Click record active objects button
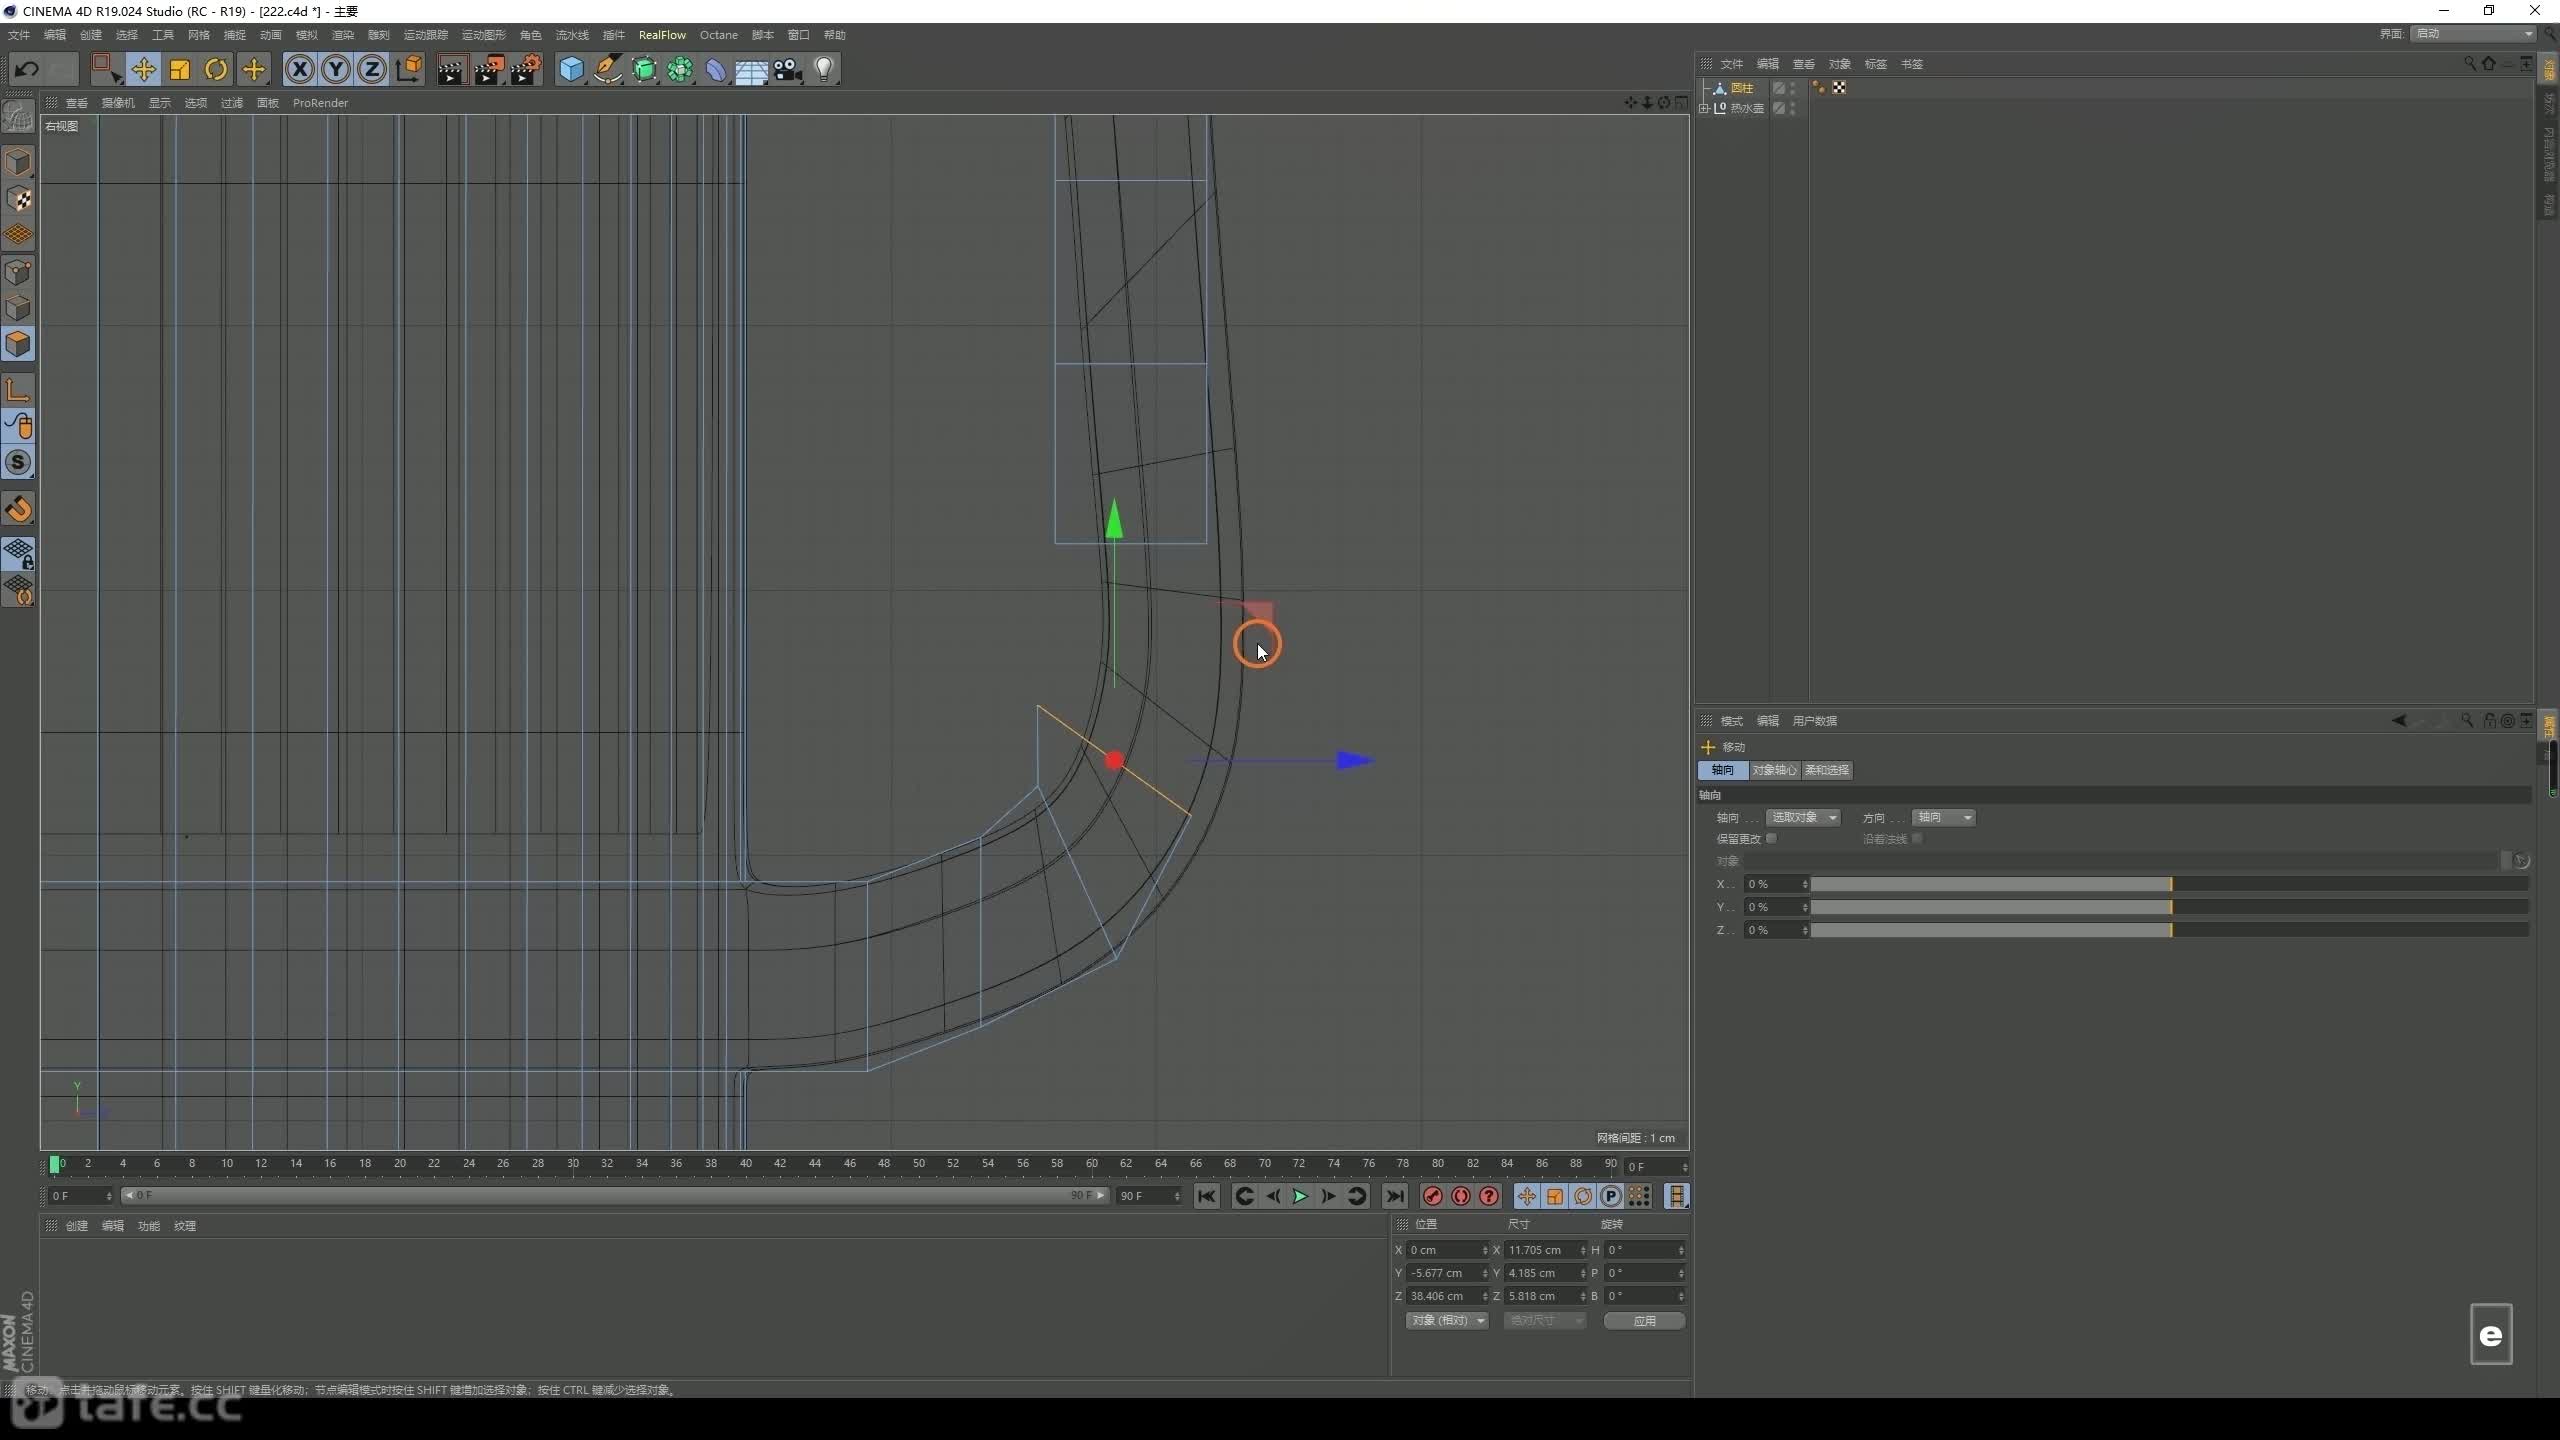2560x1440 pixels. [1432, 1196]
